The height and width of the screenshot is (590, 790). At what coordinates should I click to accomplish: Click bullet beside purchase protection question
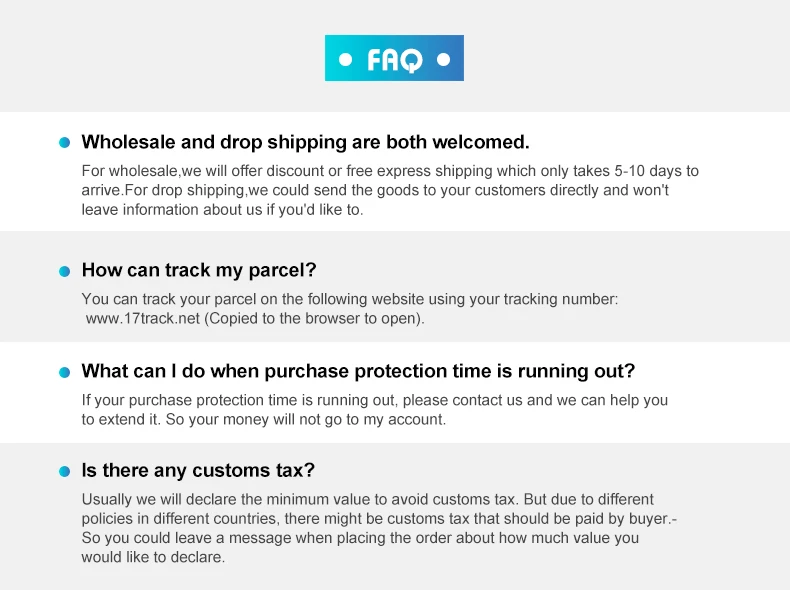coord(65,372)
